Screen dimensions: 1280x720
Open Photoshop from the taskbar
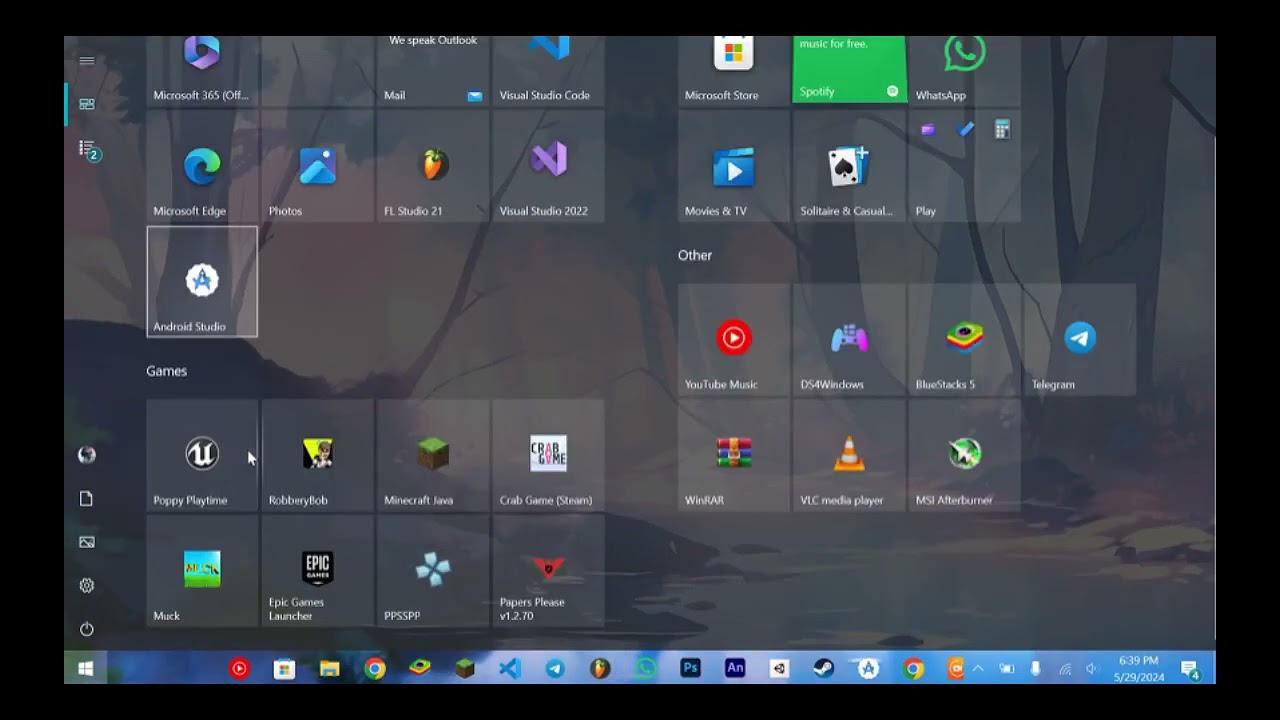coord(690,669)
